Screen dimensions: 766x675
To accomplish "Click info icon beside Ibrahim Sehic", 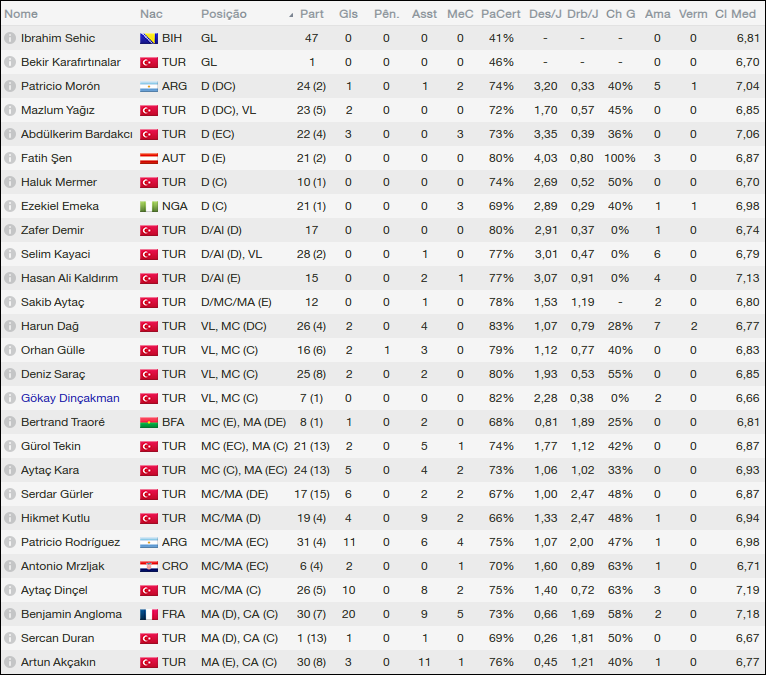I will coord(10,38).
